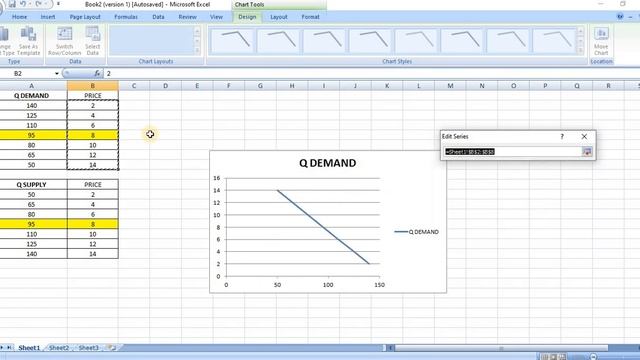Select column C header

pyautogui.click(x=134, y=86)
